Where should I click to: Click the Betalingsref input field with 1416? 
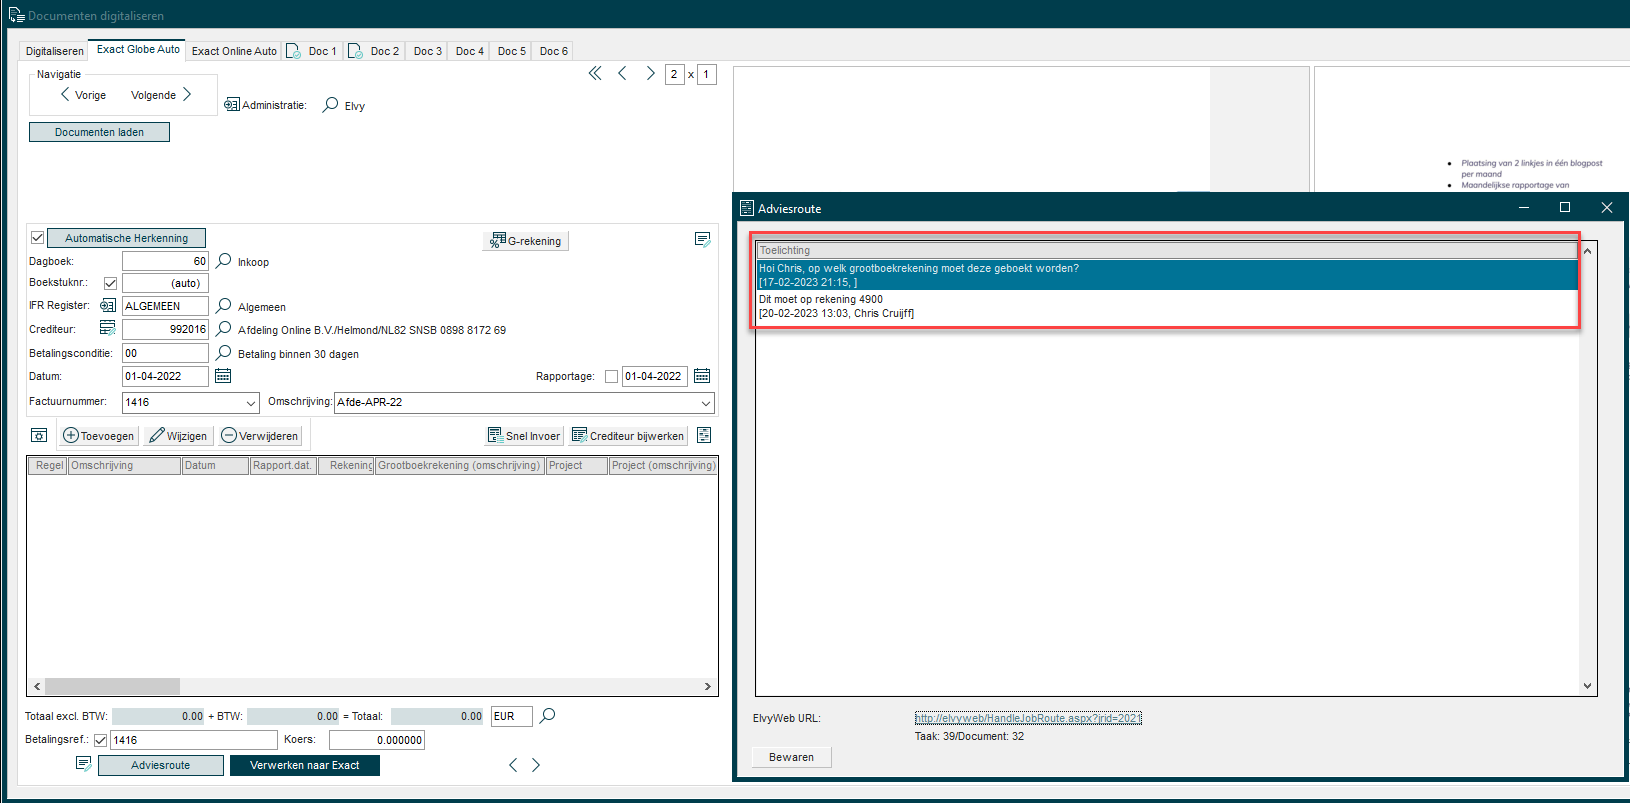(x=193, y=740)
